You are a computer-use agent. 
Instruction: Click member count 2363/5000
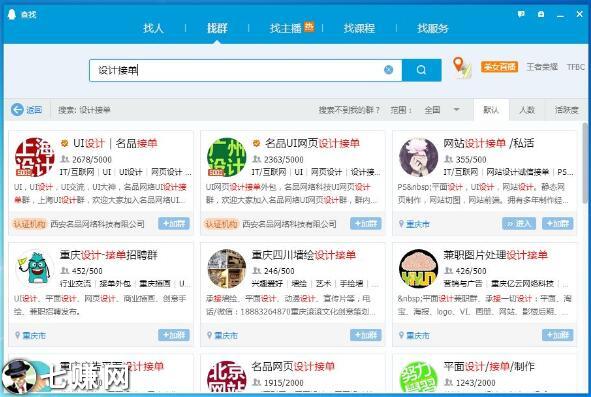(283, 159)
